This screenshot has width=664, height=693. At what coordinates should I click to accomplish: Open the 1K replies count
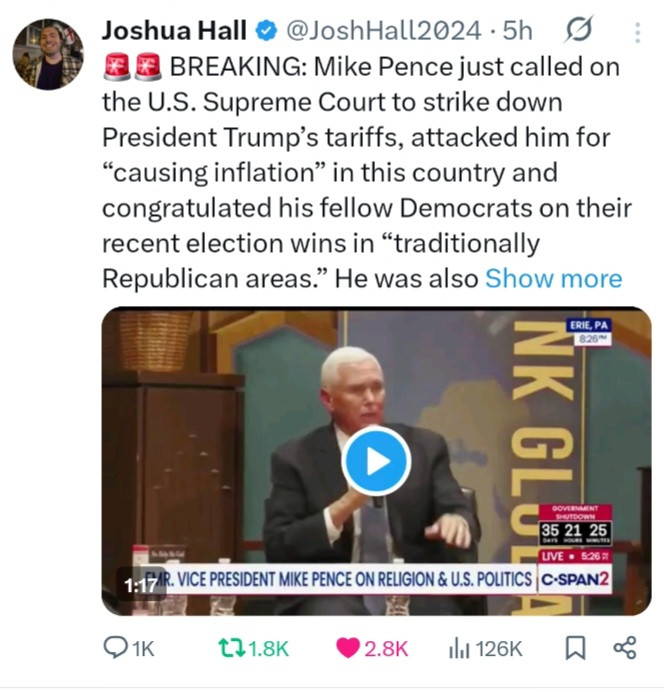144,649
